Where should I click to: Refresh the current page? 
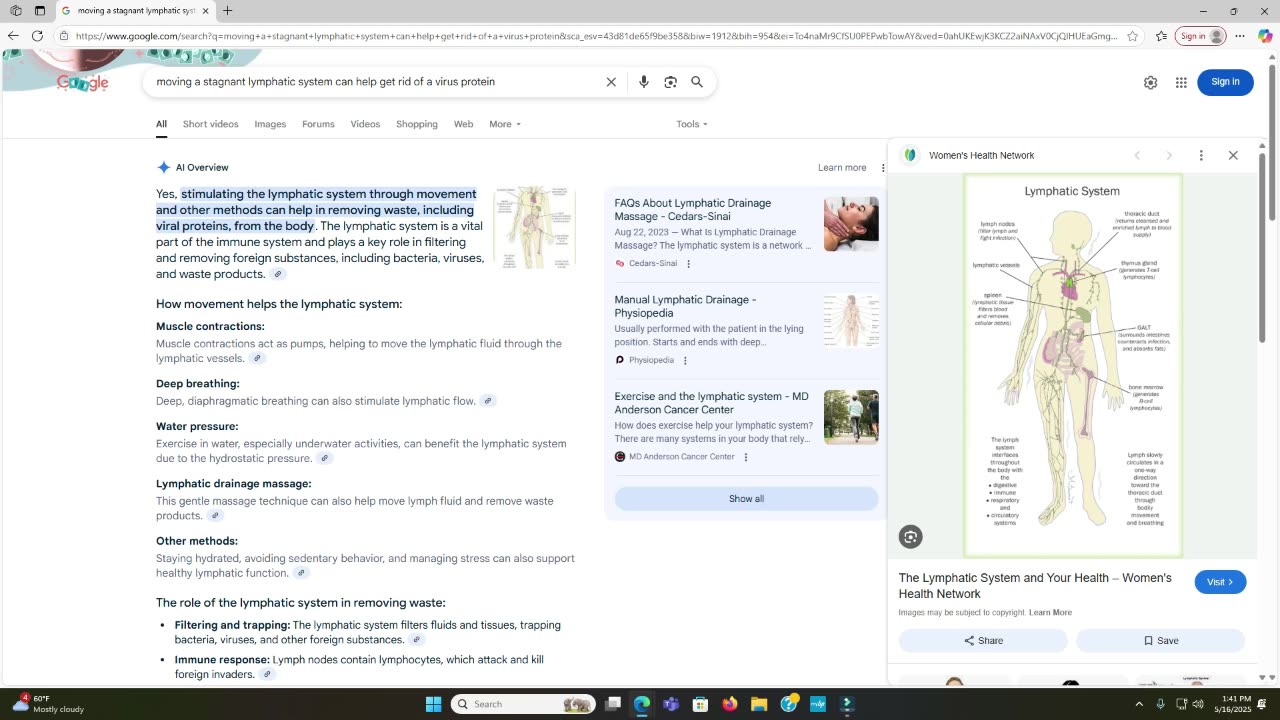tap(37, 36)
